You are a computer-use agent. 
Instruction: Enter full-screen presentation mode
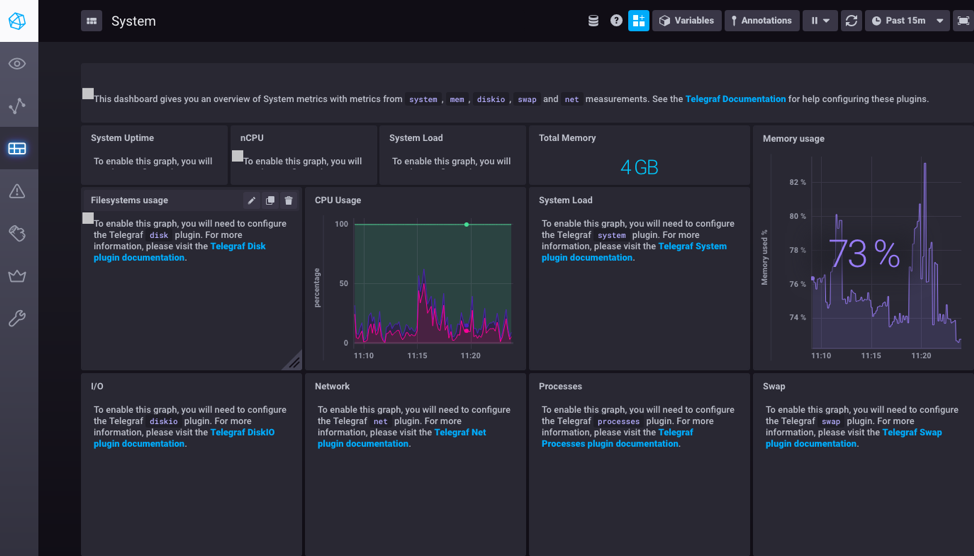click(962, 21)
